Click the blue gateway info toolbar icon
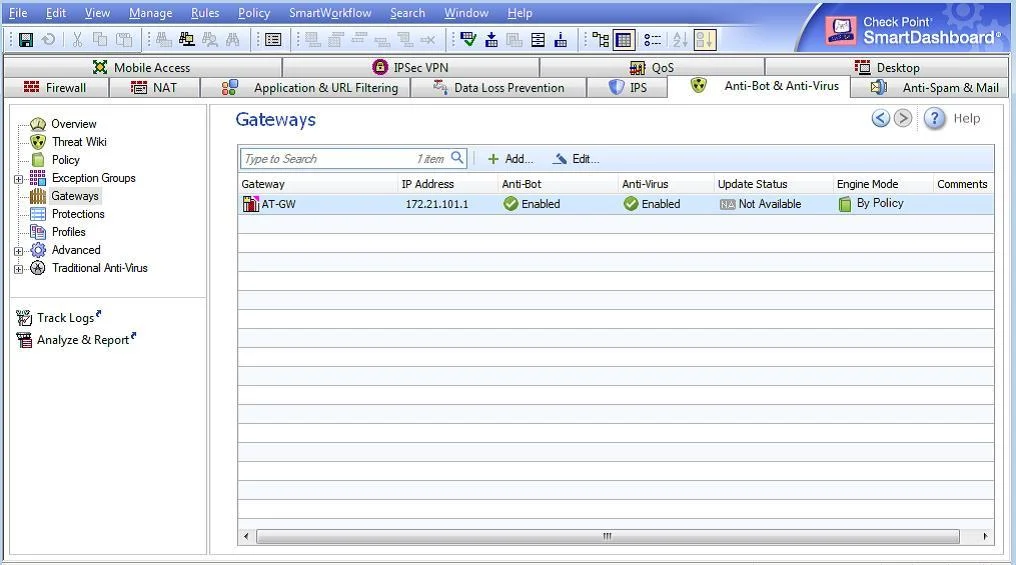Image resolution: width=1016 pixels, height=565 pixels. pyautogui.click(x=560, y=40)
